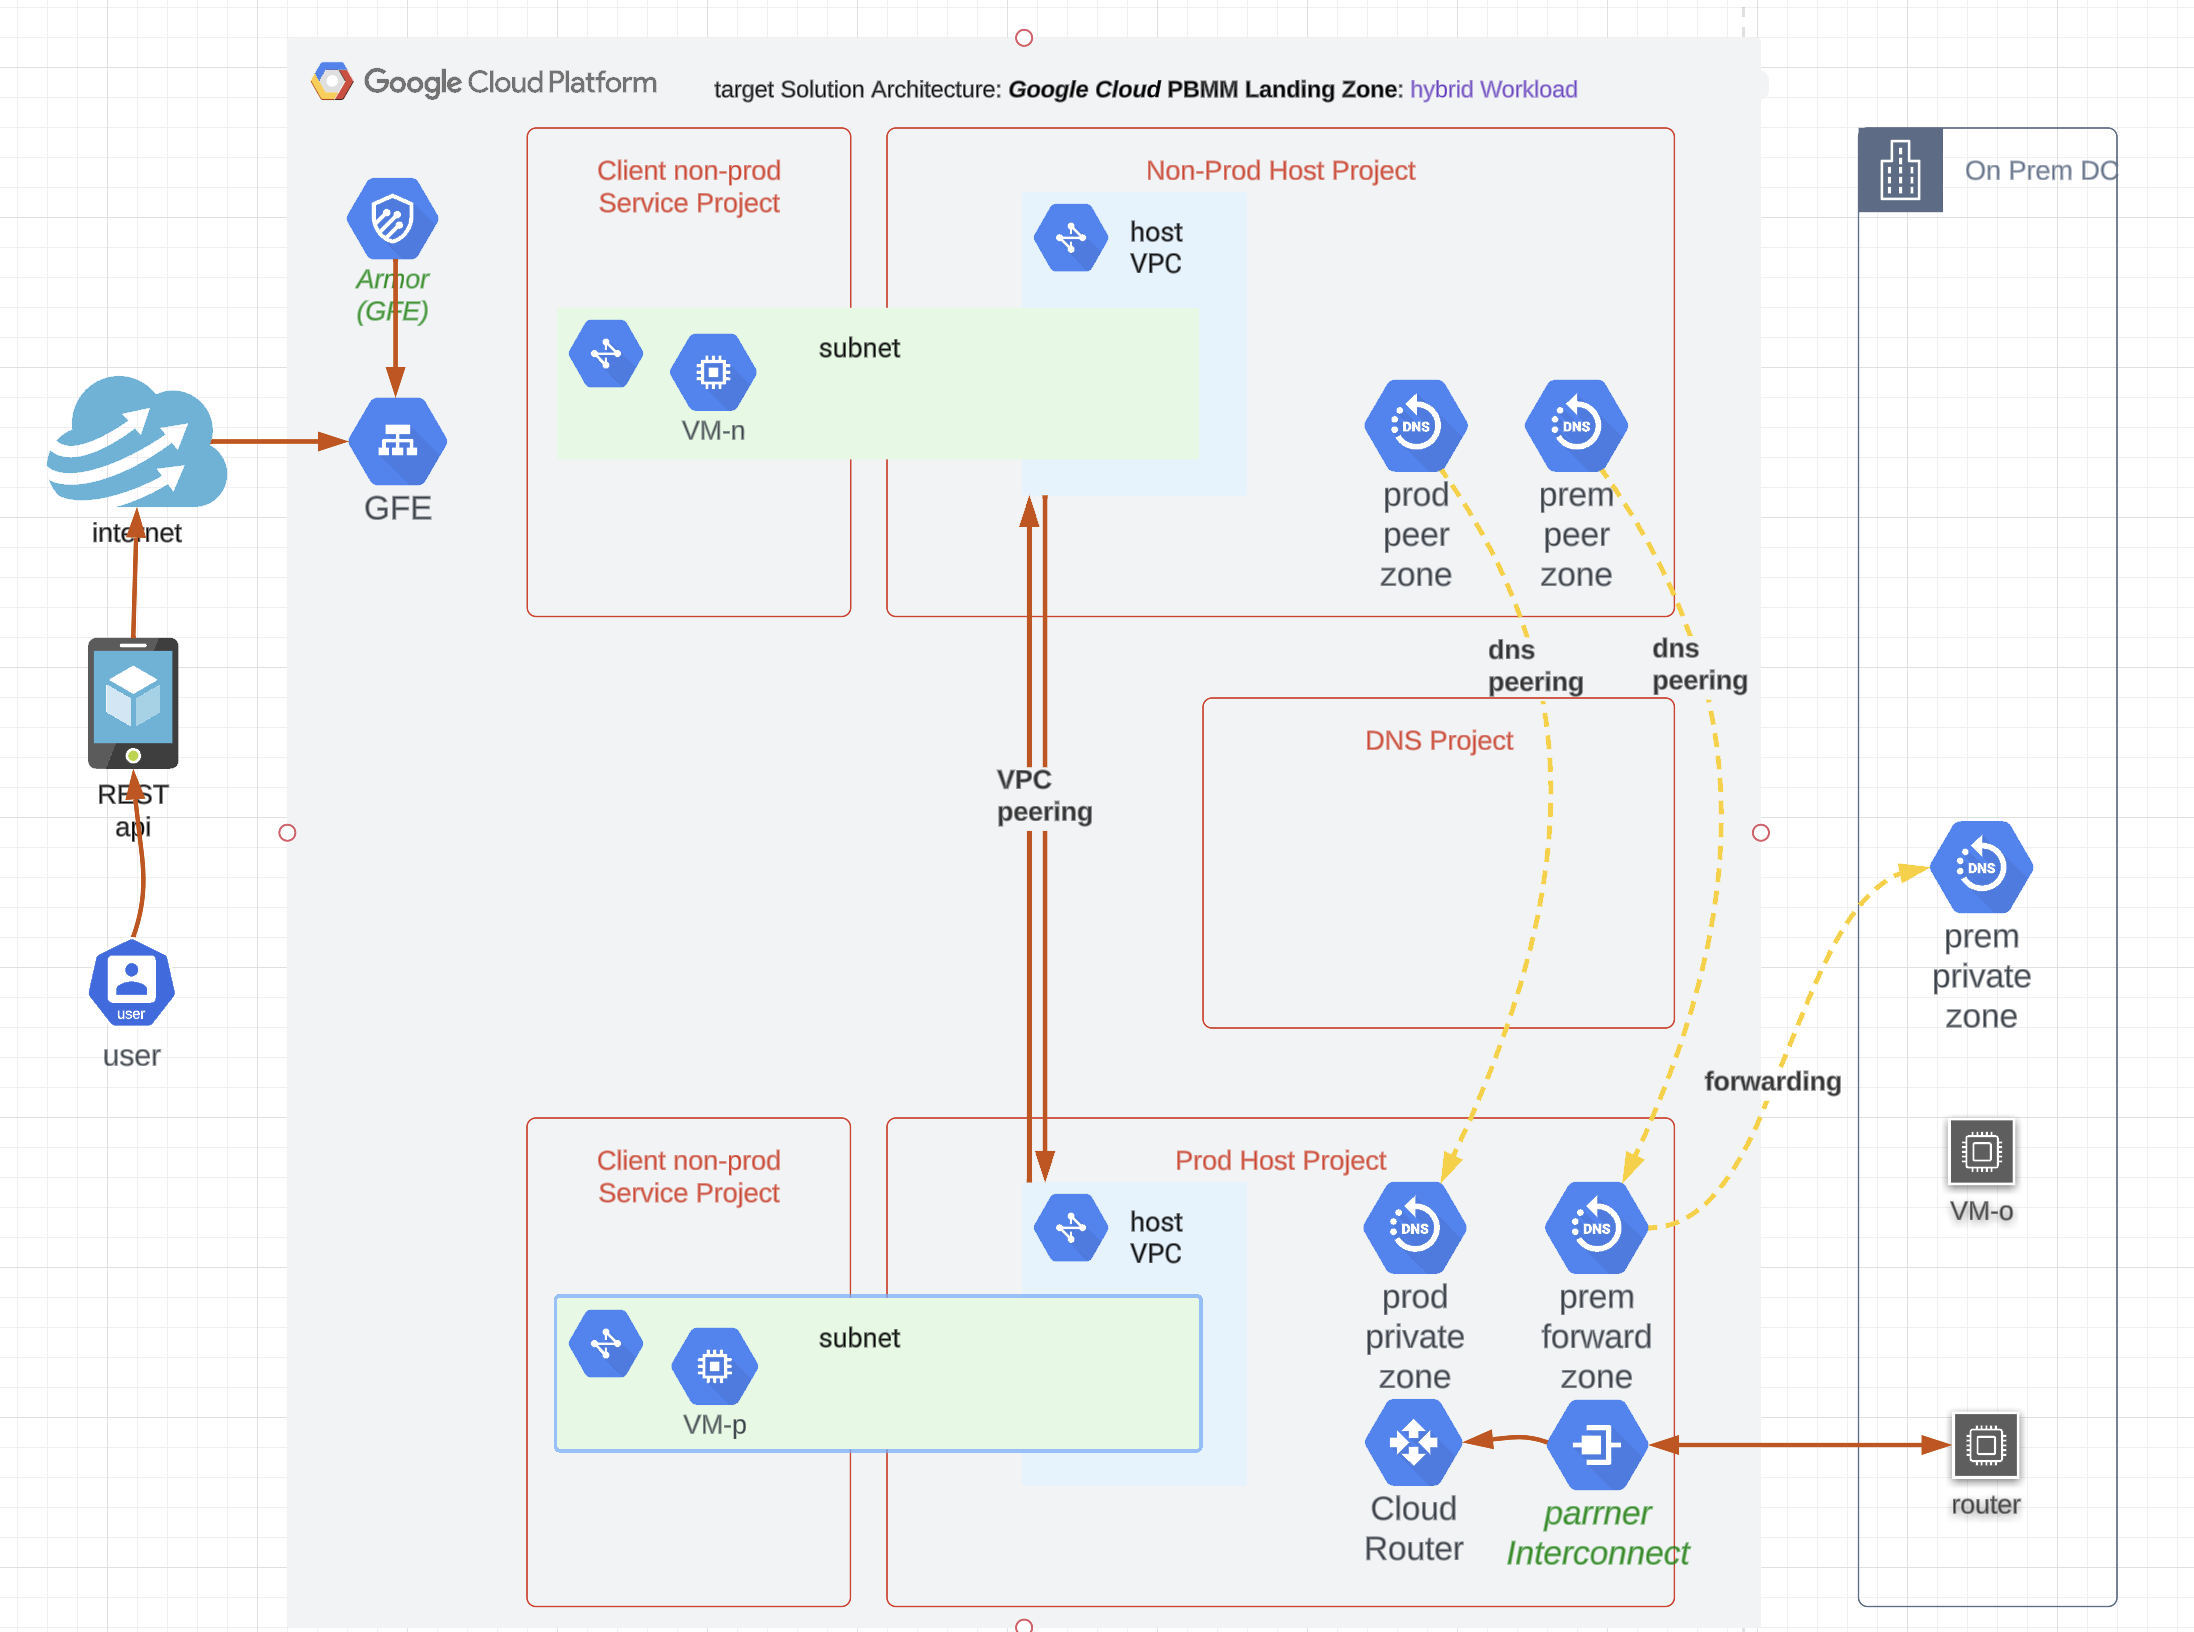This screenshot has height=1632, width=2194.
Task: Click the hybrid Workload title text
Action: click(1493, 89)
